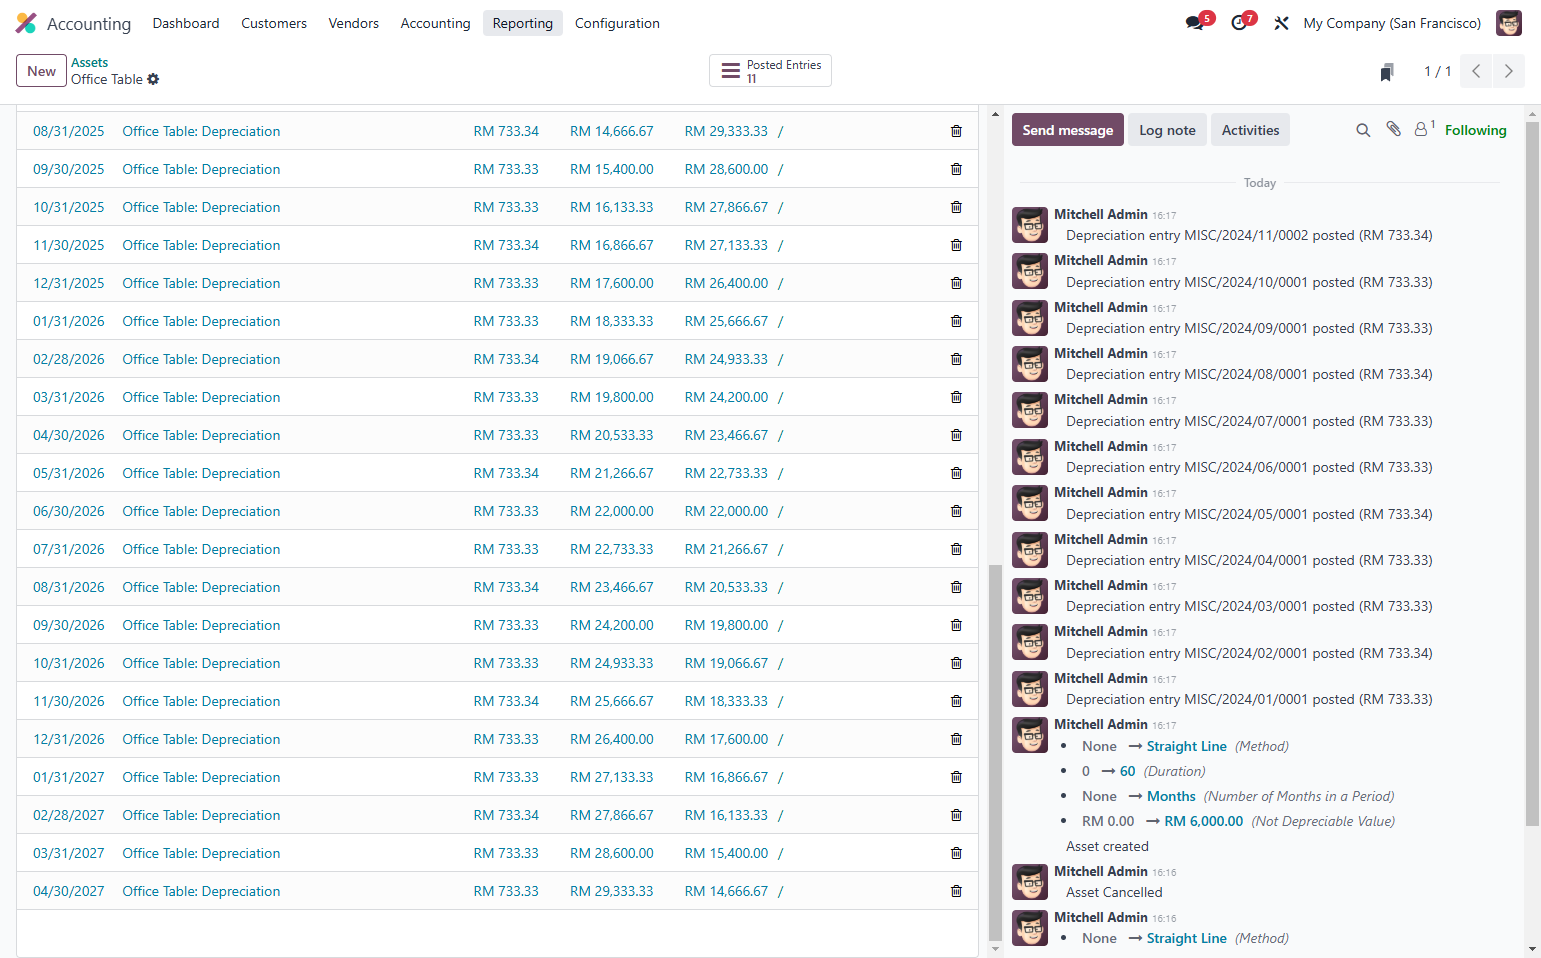Toggle the Following status

1475,130
